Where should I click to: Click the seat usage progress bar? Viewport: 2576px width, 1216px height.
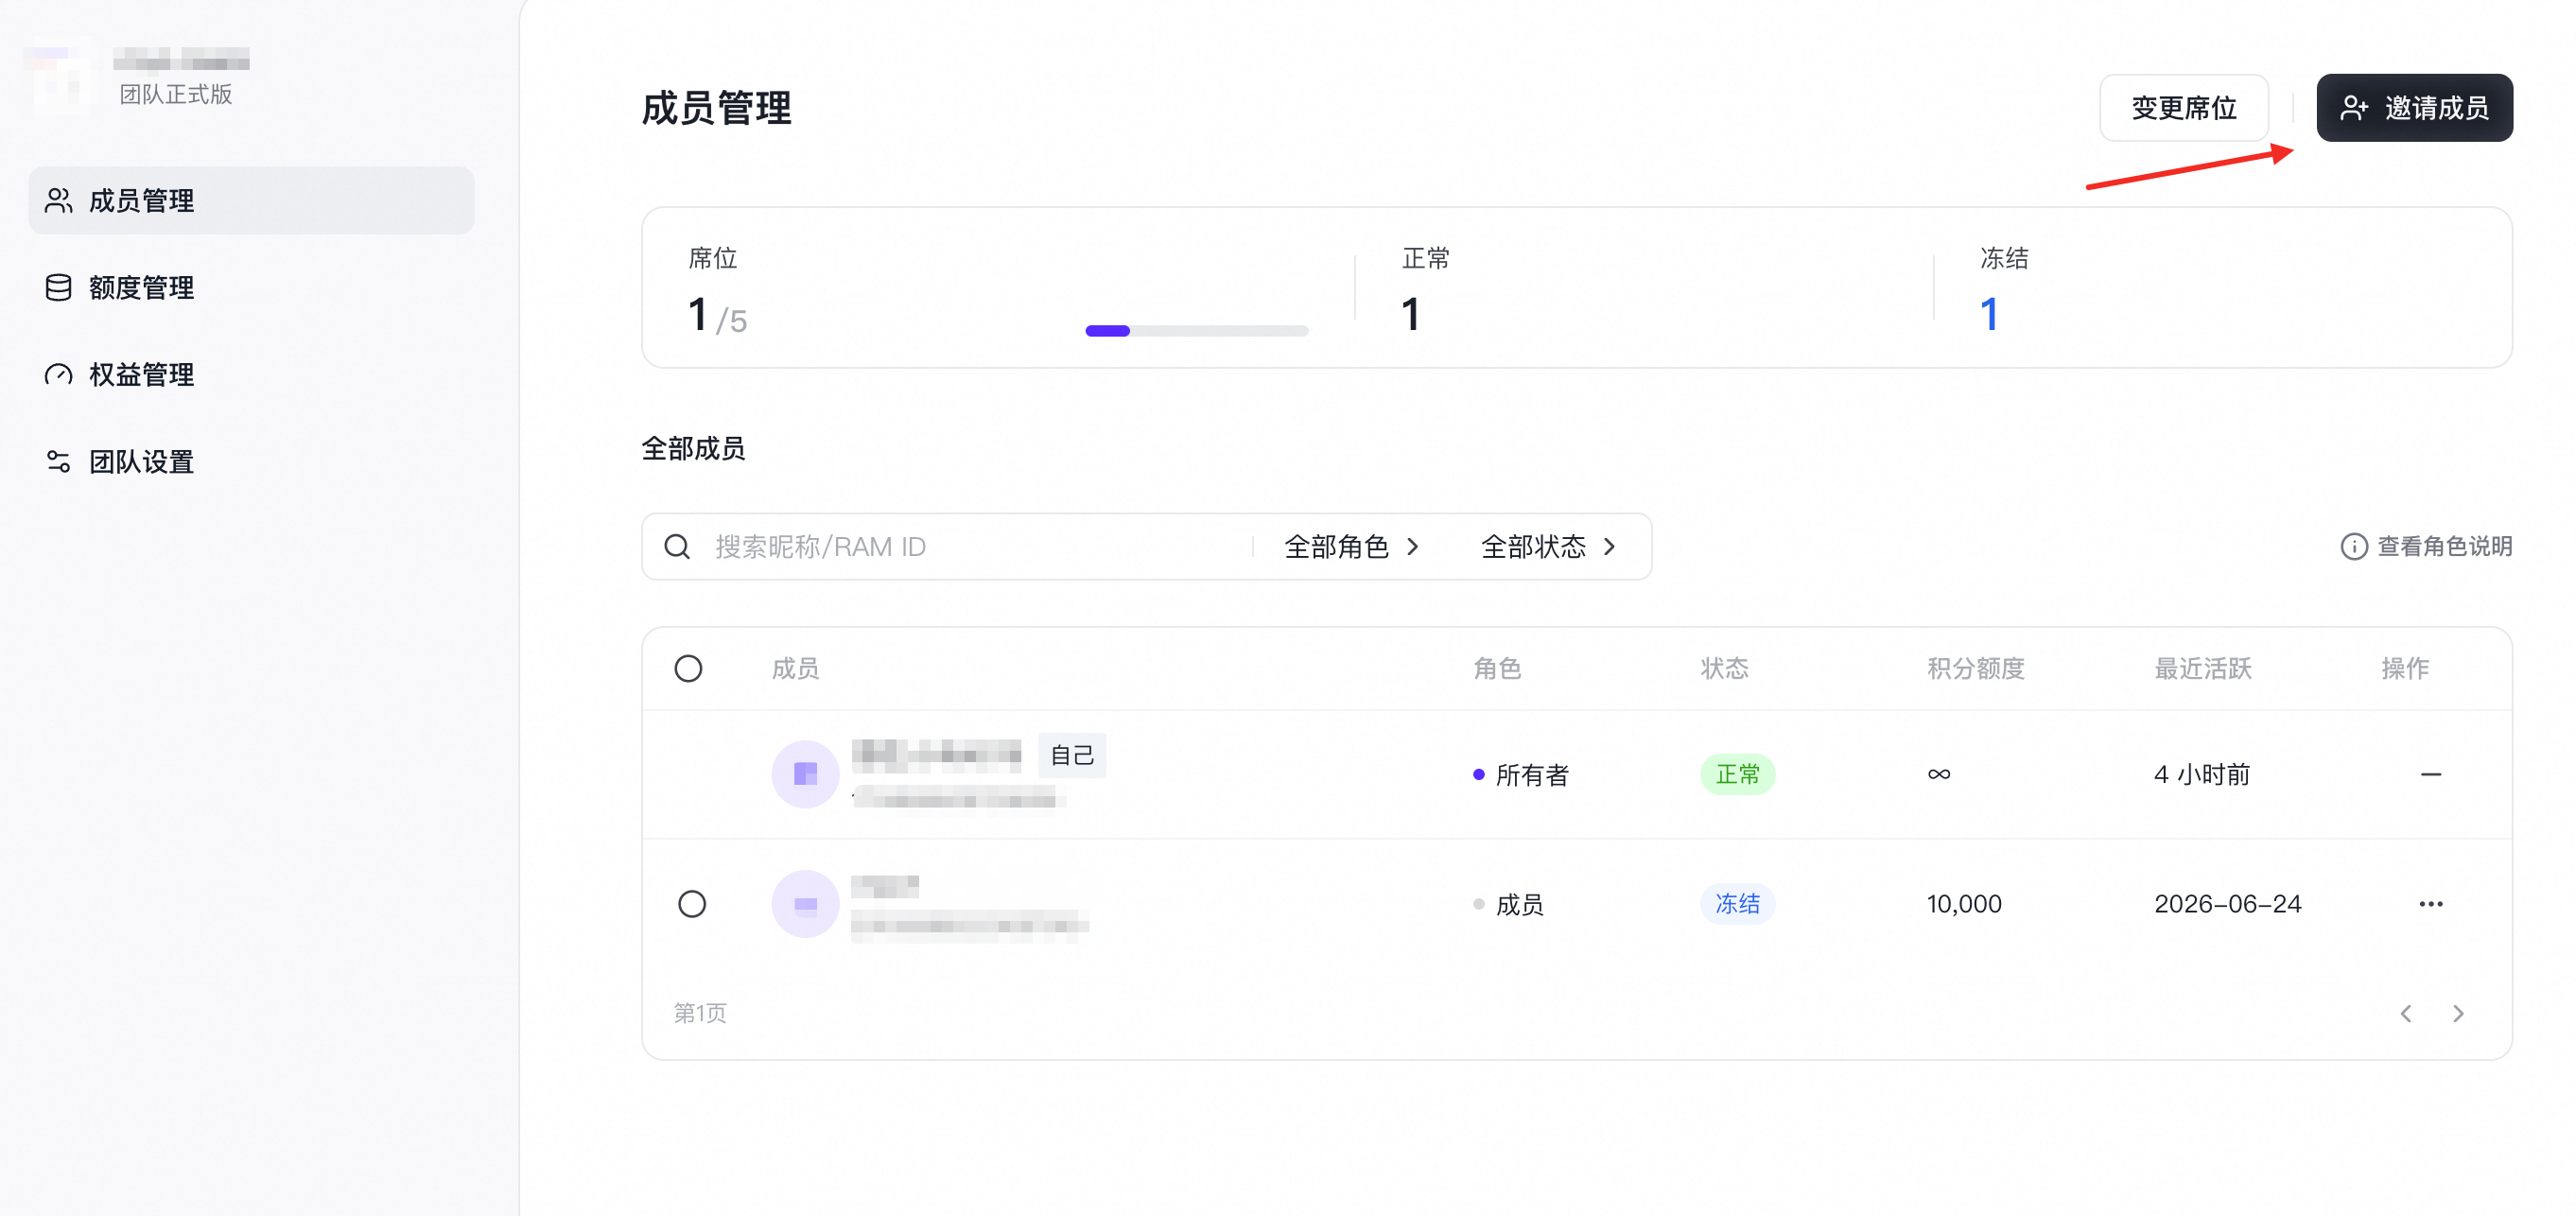tap(1197, 331)
